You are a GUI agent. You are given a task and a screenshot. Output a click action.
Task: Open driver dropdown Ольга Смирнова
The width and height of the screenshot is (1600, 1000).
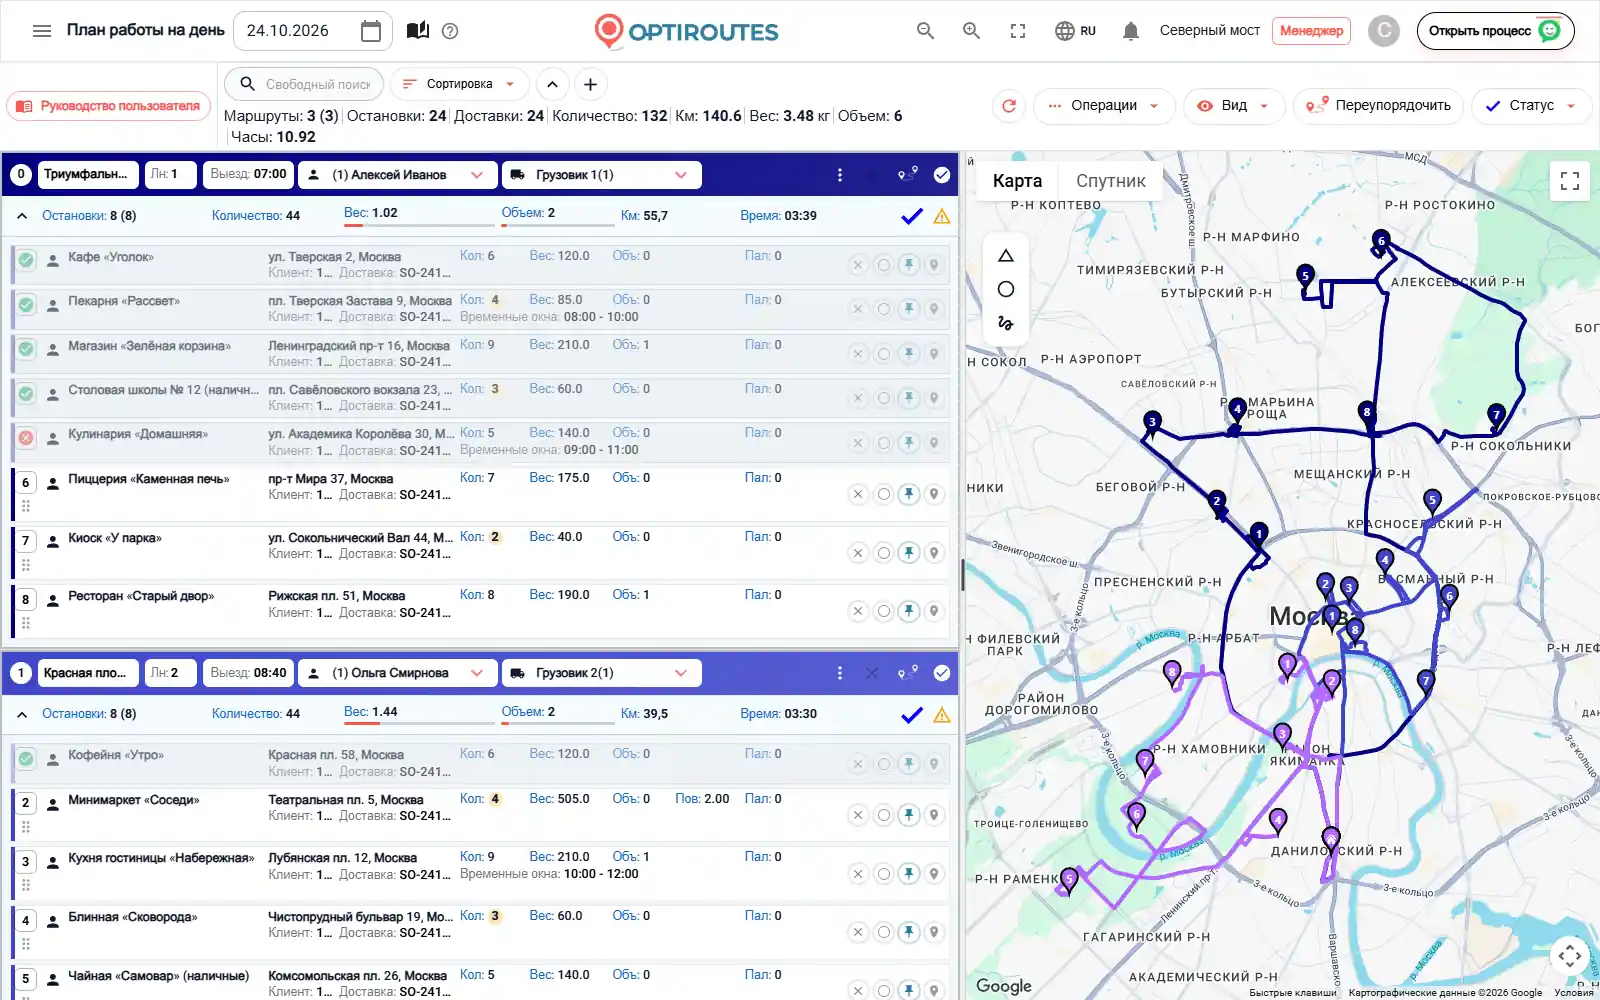tap(398, 673)
